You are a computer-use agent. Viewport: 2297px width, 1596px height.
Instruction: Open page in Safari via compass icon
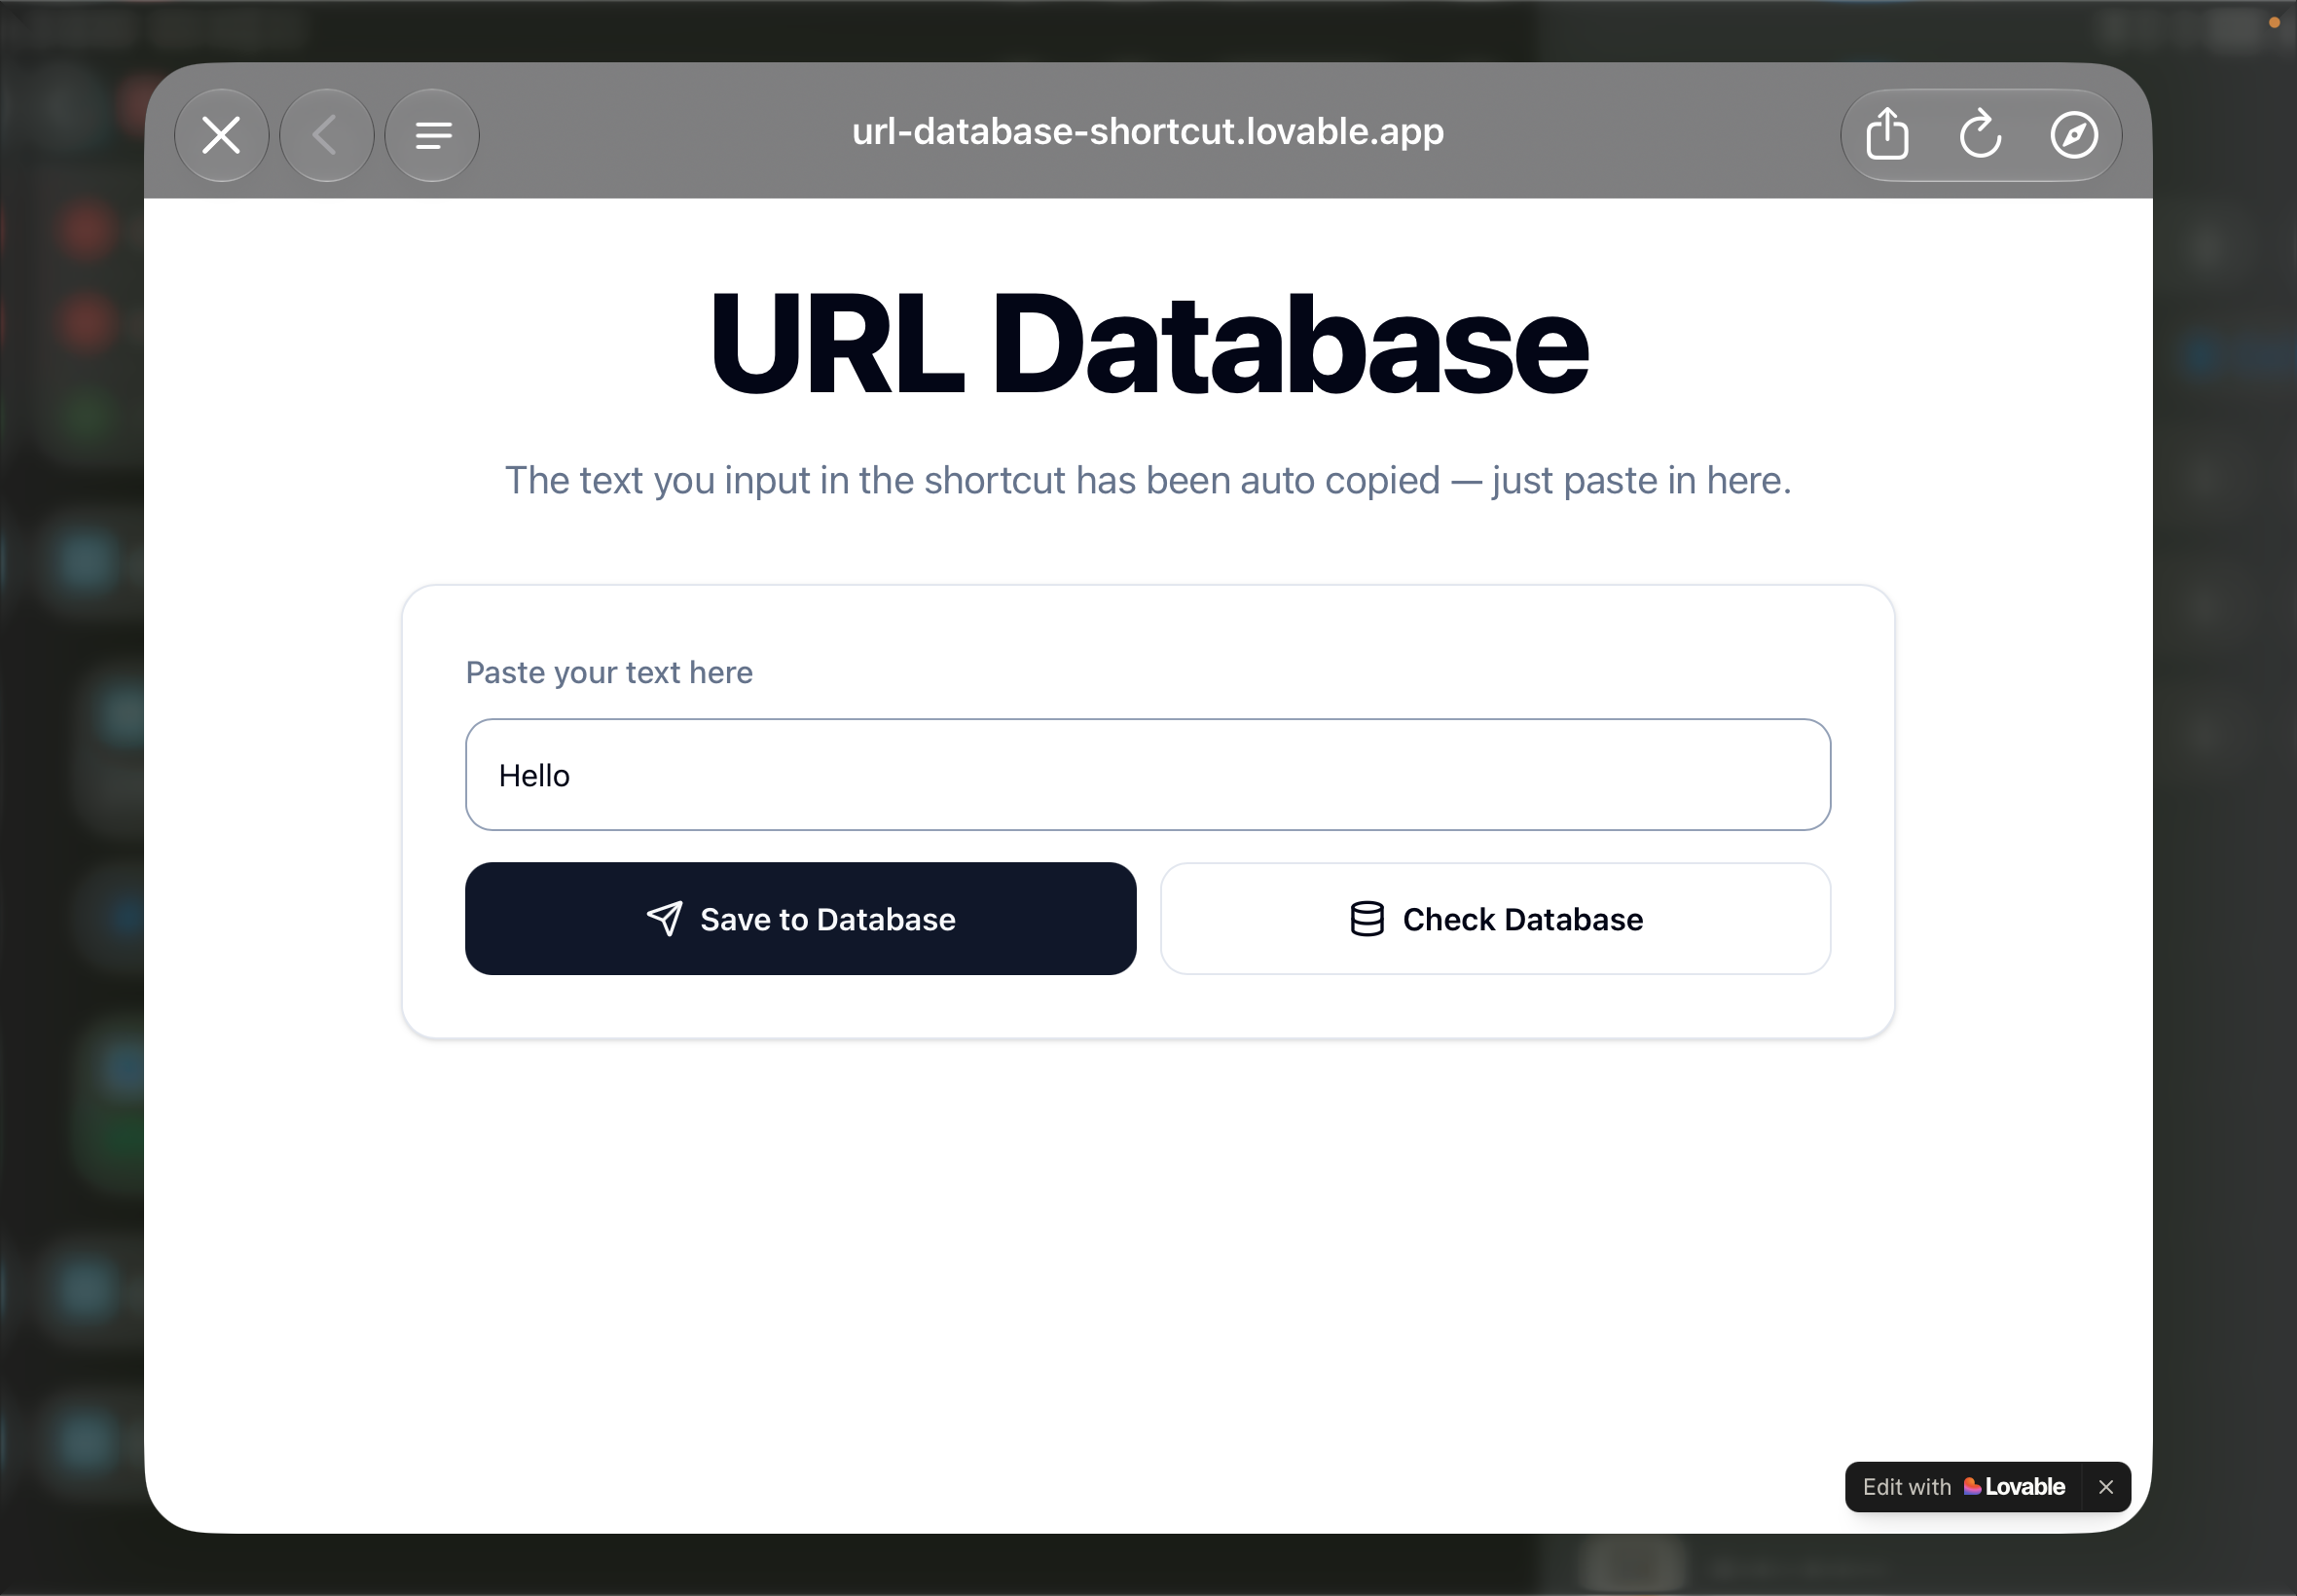click(2074, 135)
